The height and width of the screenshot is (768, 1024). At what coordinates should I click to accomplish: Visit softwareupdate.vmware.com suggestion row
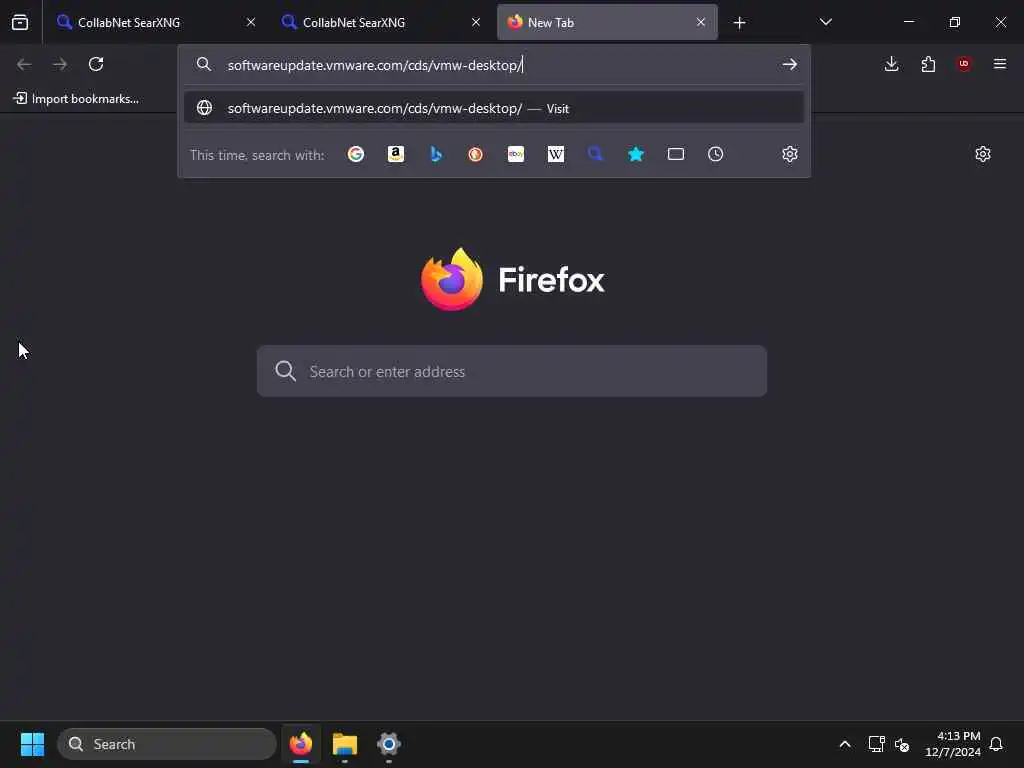[494, 108]
